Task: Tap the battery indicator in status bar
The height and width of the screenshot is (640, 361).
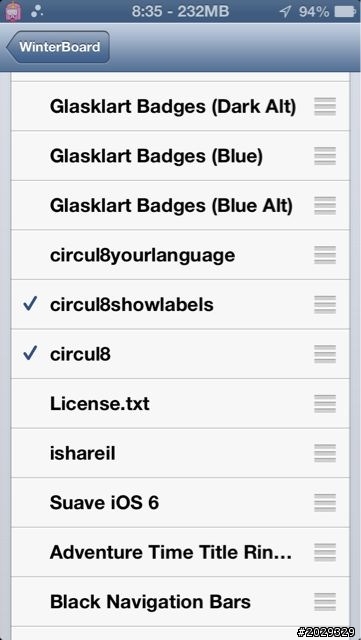Action: pyautogui.click(x=345, y=11)
